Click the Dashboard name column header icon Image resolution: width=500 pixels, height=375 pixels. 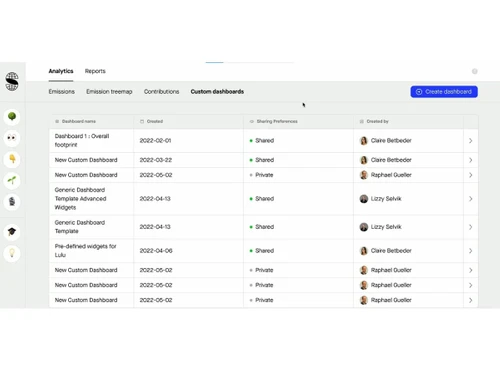(57, 121)
